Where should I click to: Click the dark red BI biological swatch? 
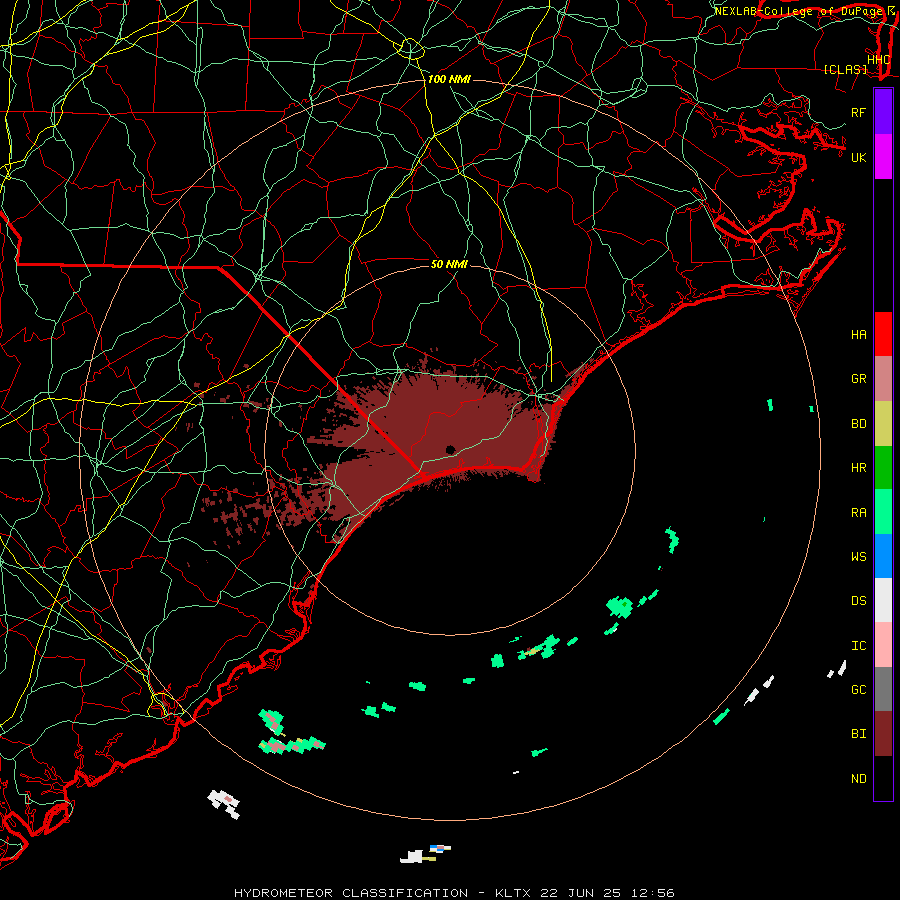(883, 733)
